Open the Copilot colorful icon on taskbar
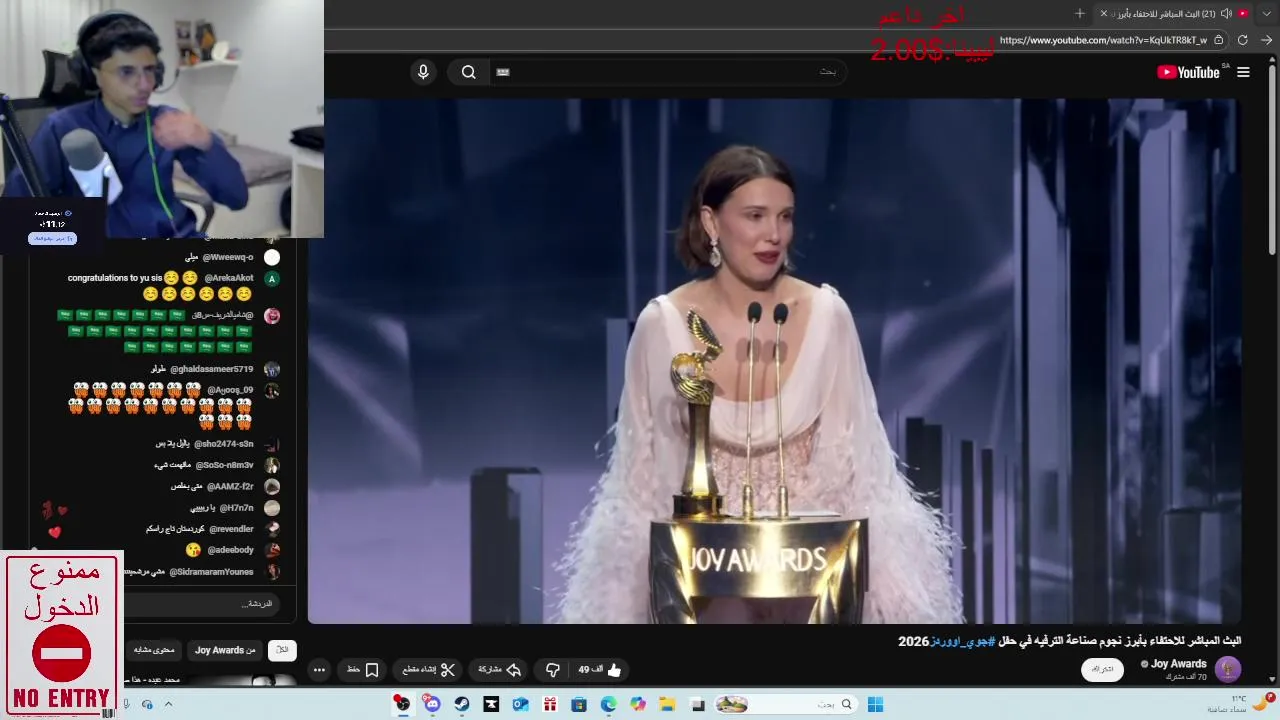The height and width of the screenshot is (720, 1280). coord(638,704)
